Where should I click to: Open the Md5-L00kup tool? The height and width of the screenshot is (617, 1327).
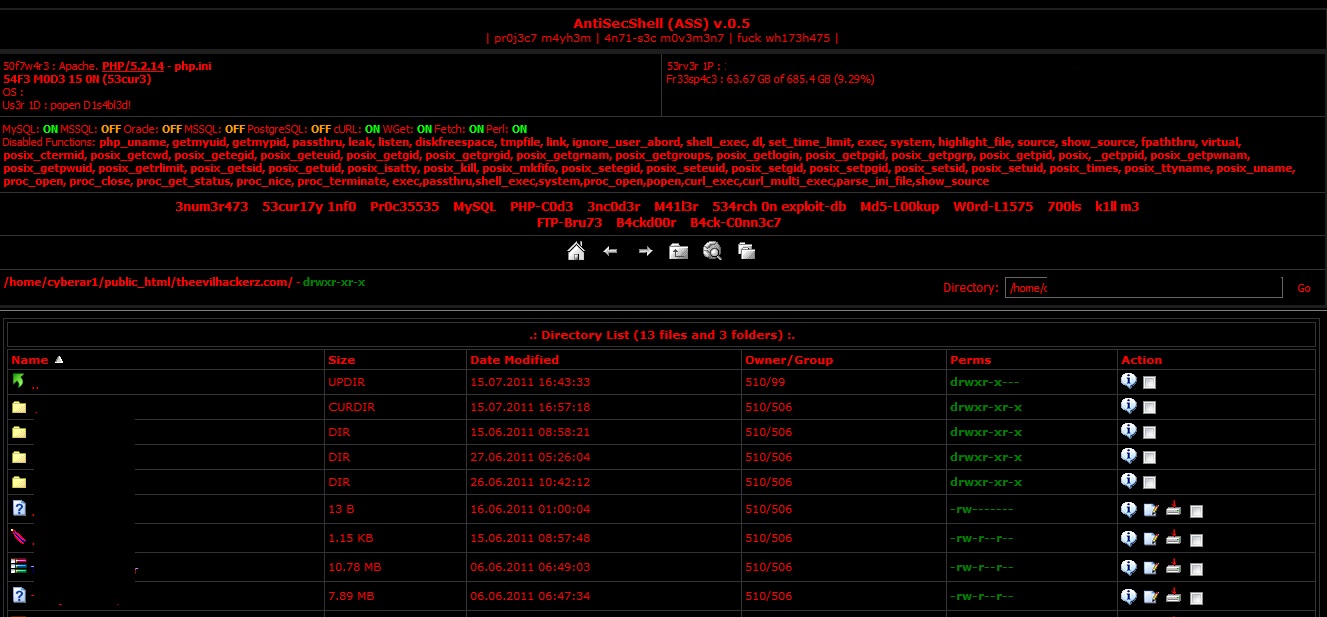coord(898,208)
